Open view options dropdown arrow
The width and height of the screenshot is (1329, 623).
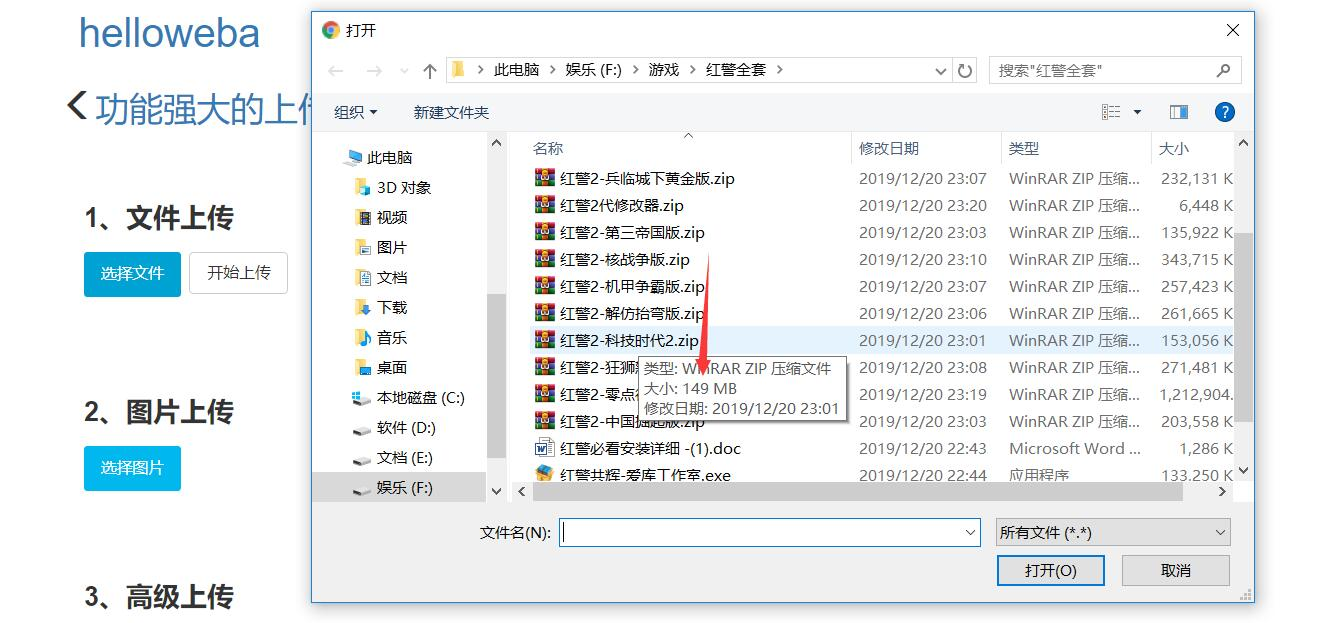click(x=1137, y=112)
